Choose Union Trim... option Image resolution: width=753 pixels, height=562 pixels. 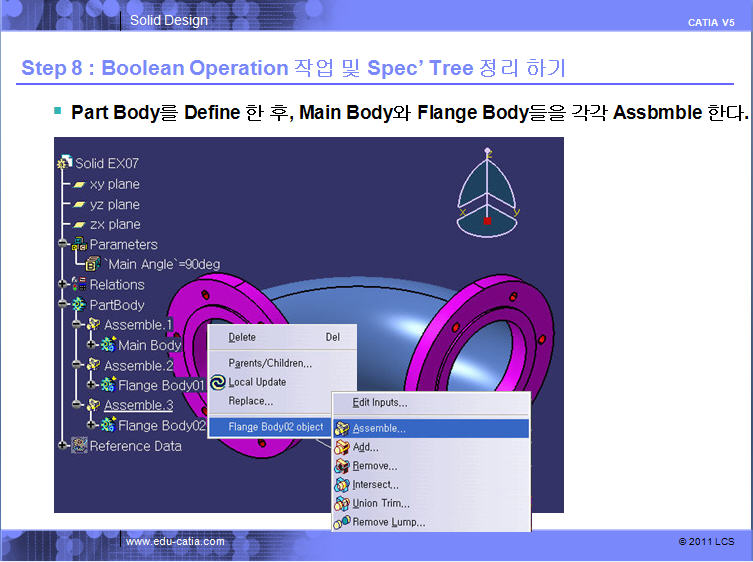click(431, 503)
